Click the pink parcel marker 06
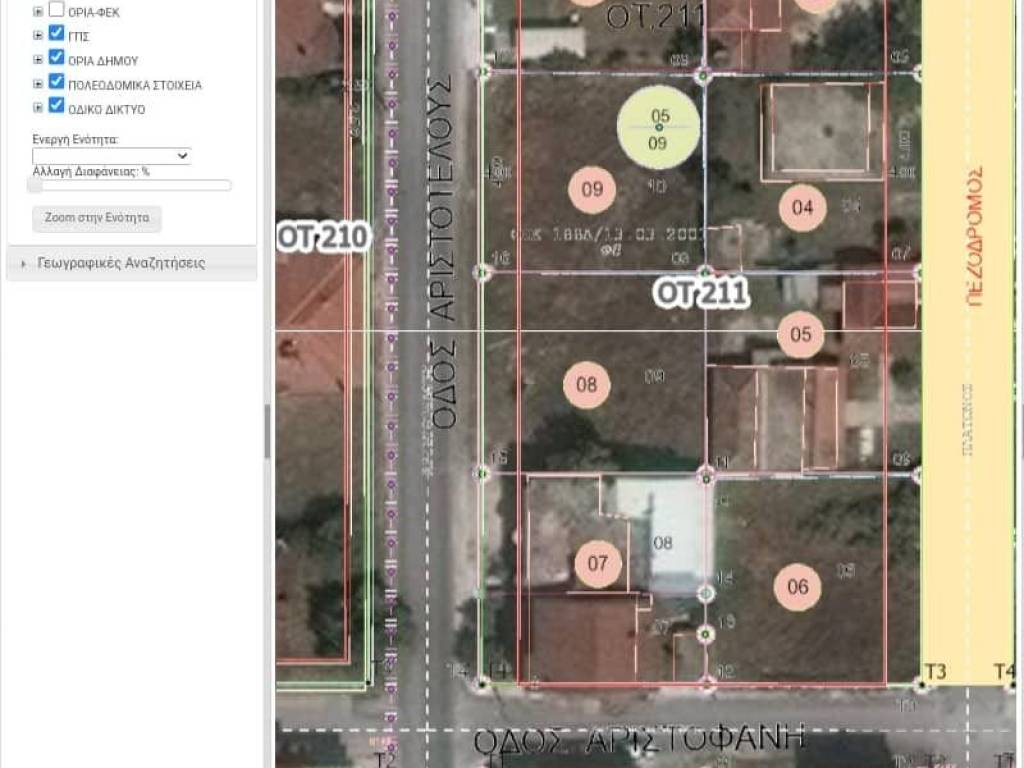Viewport: 1024px width, 768px height. [x=798, y=587]
